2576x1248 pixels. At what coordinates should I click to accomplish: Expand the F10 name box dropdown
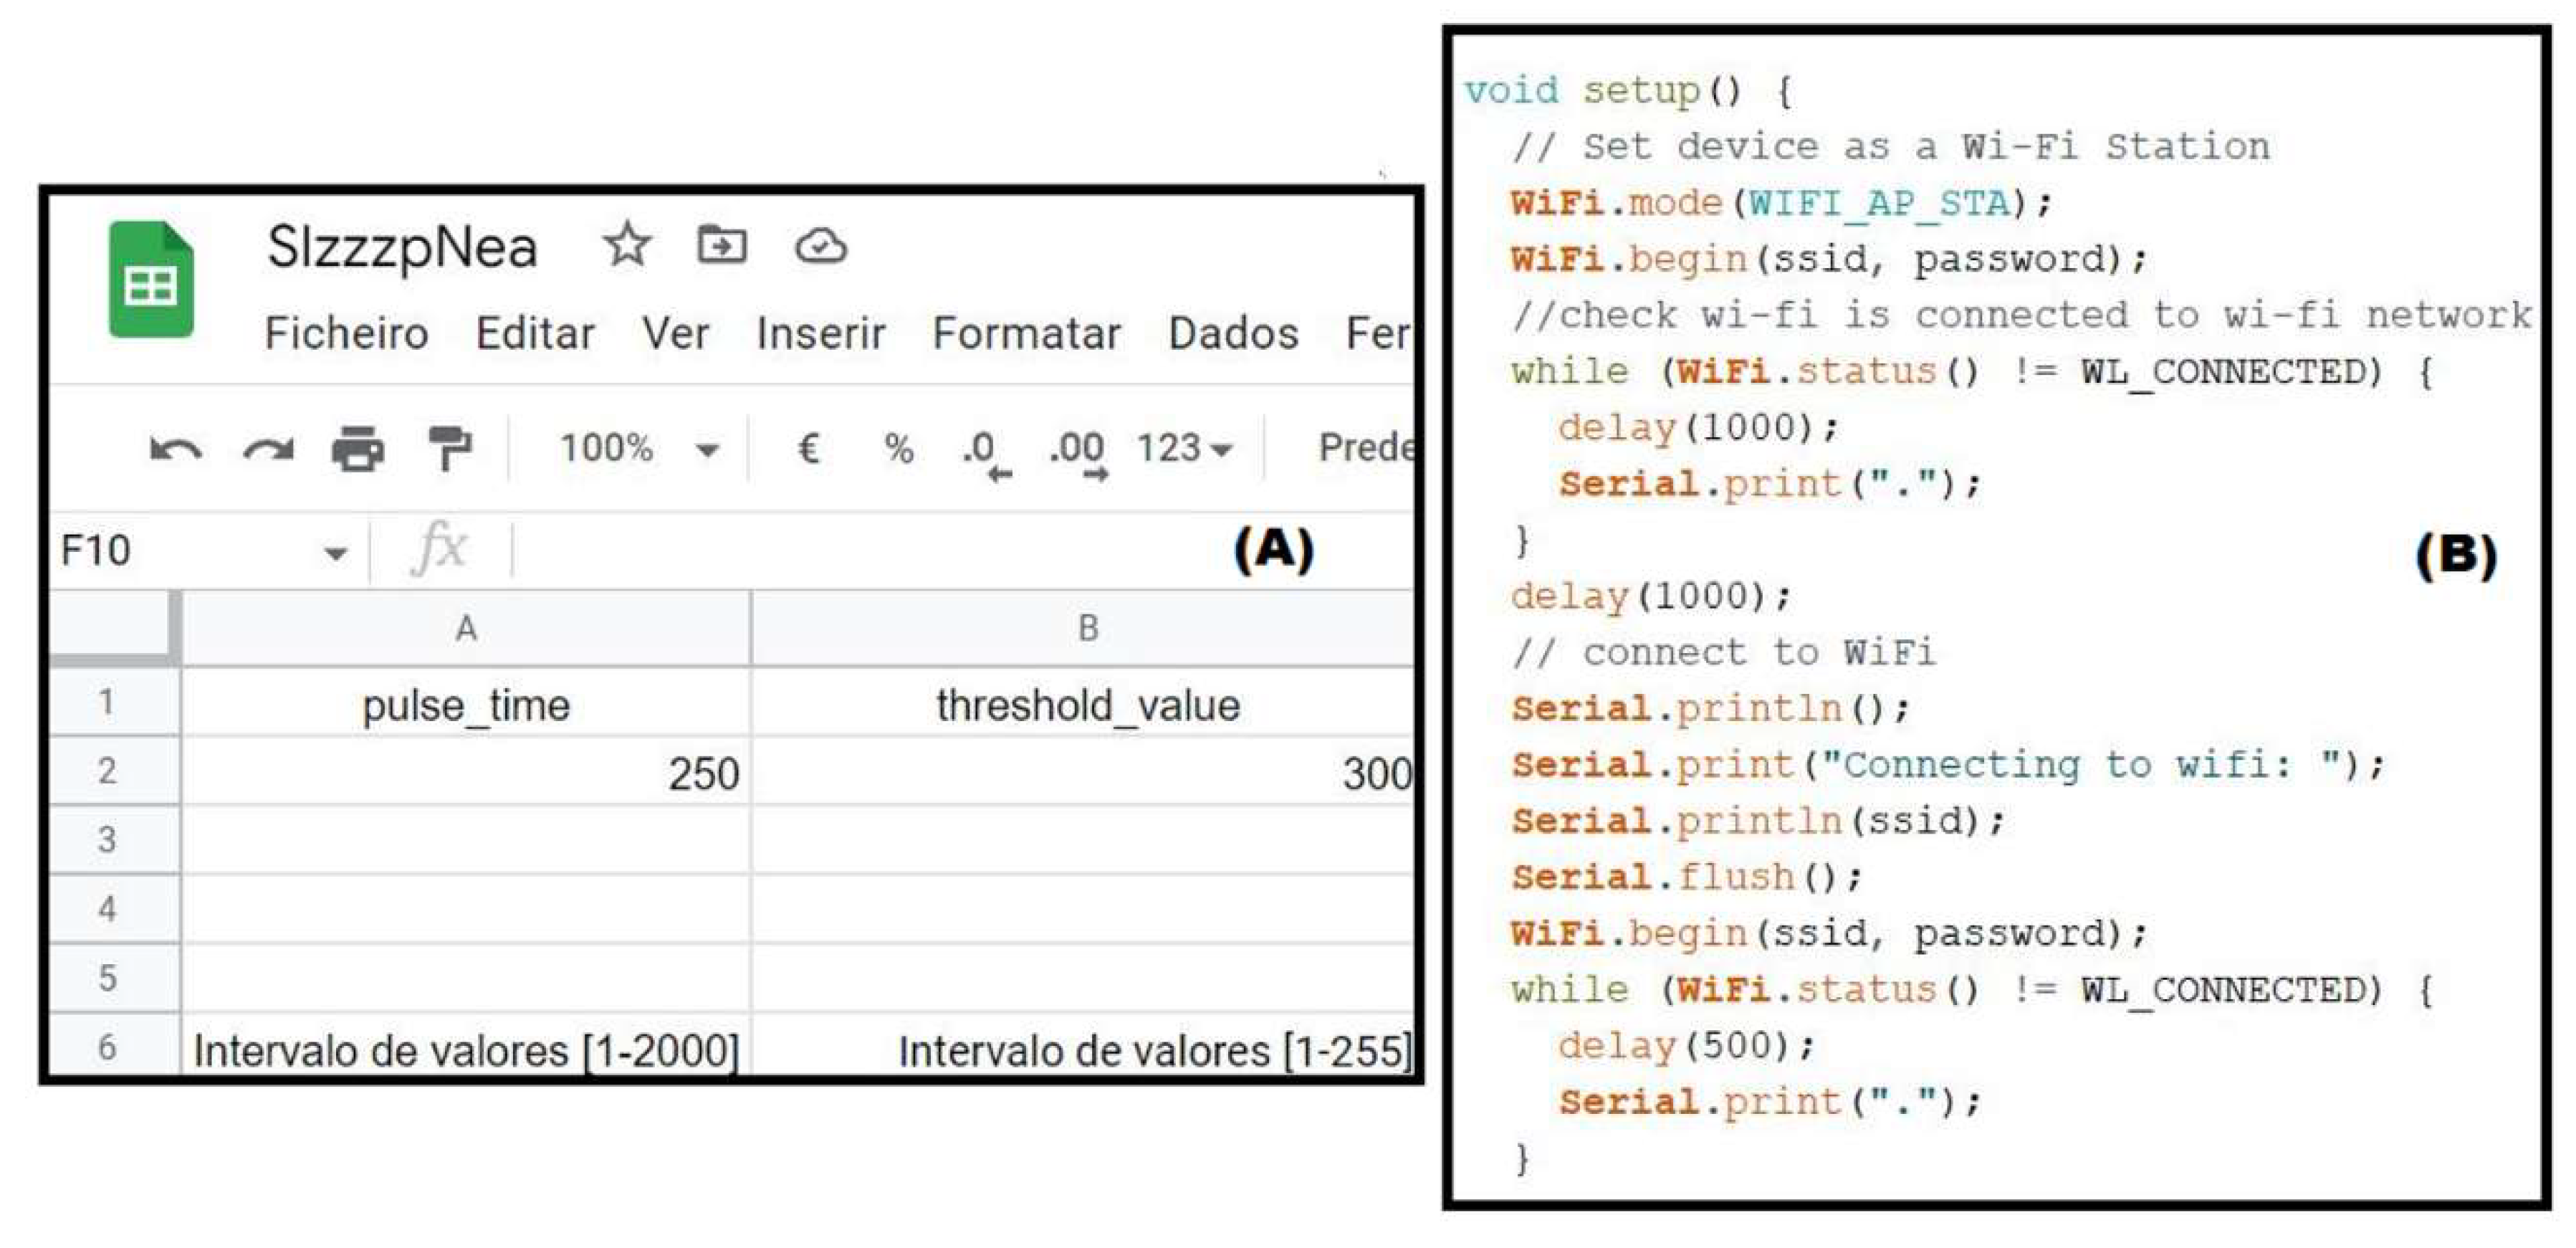(x=335, y=552)
